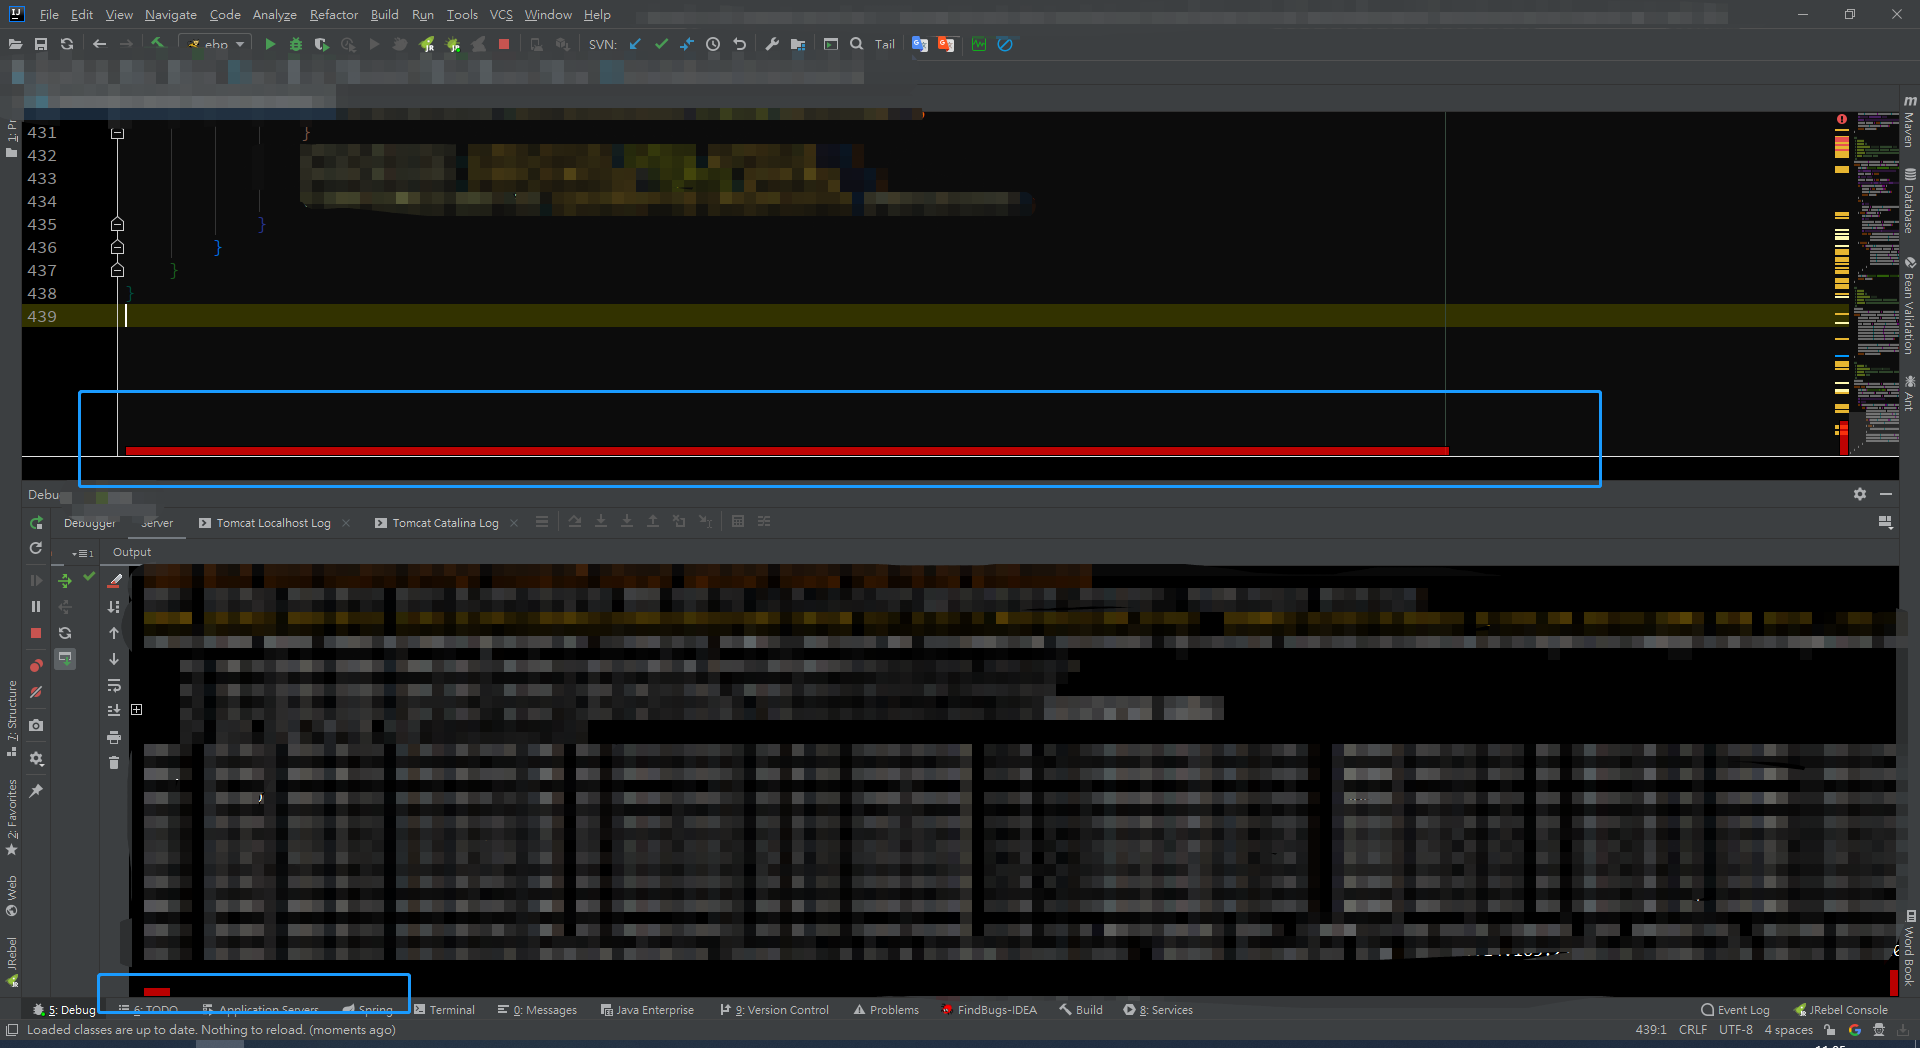Pin the debug tab with the pin icon
Image resolution: width=1920 pixels, height=1048 pixels.
[x=36, y=791]
